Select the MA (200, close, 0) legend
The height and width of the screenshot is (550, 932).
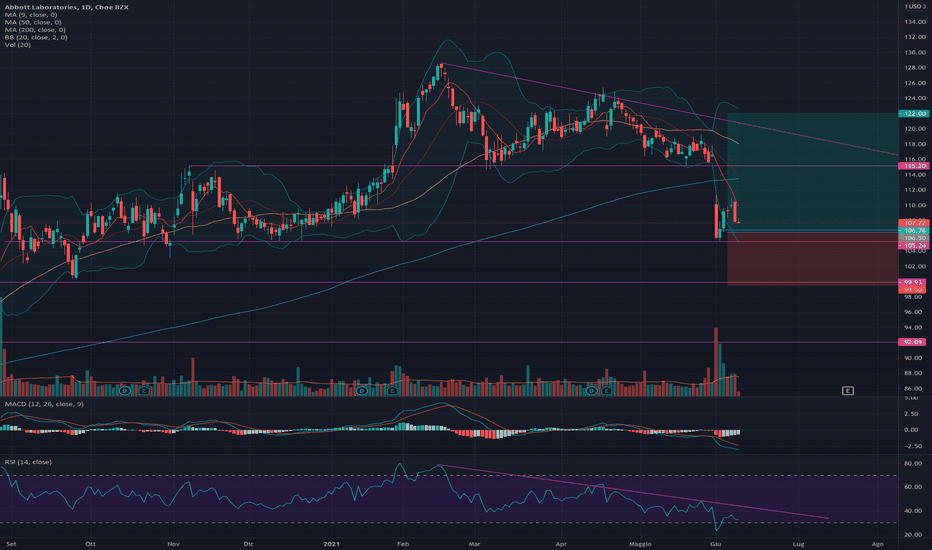35,30
